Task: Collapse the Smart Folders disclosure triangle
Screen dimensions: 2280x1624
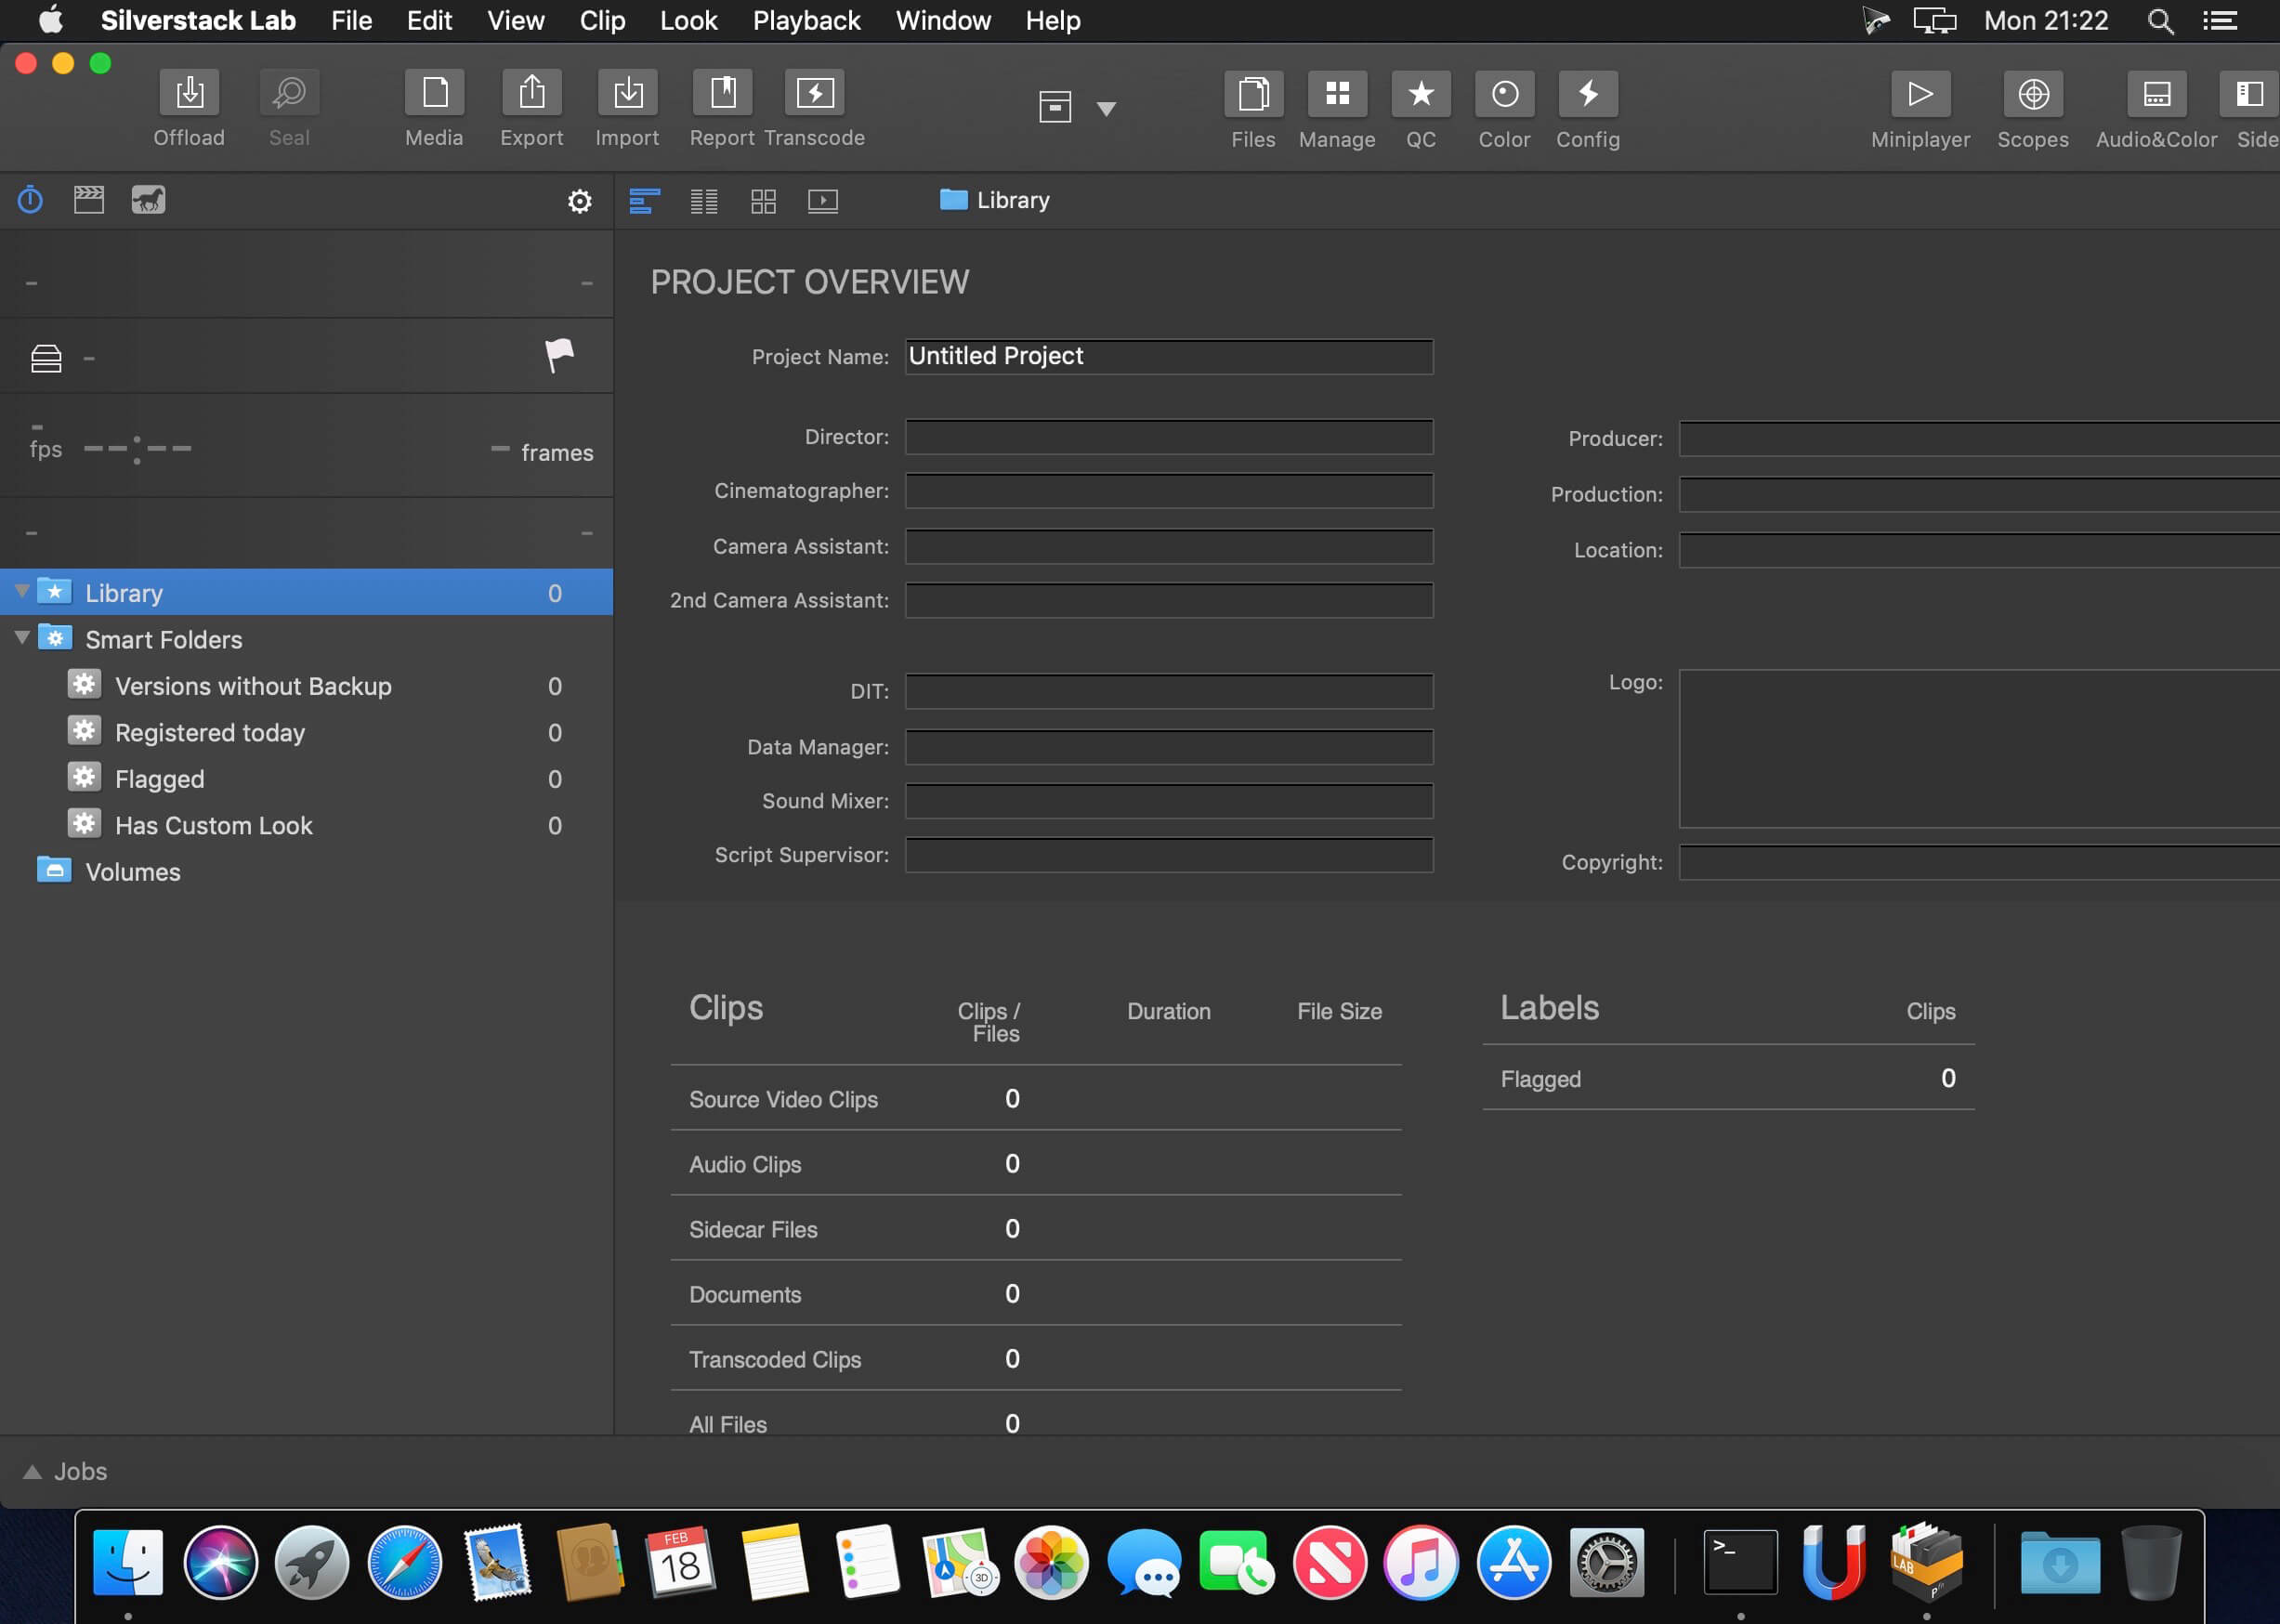Action: click(x=22, y=637)
